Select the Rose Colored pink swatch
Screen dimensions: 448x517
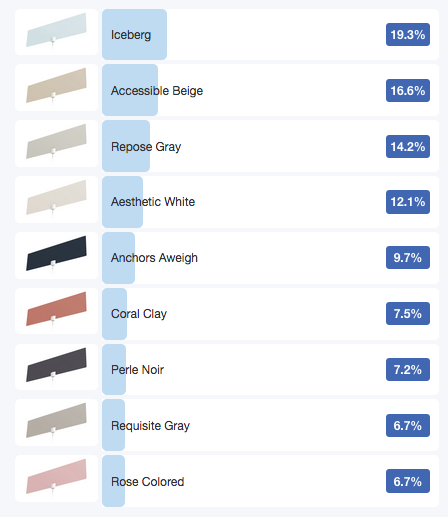click(x=56, y=478)
